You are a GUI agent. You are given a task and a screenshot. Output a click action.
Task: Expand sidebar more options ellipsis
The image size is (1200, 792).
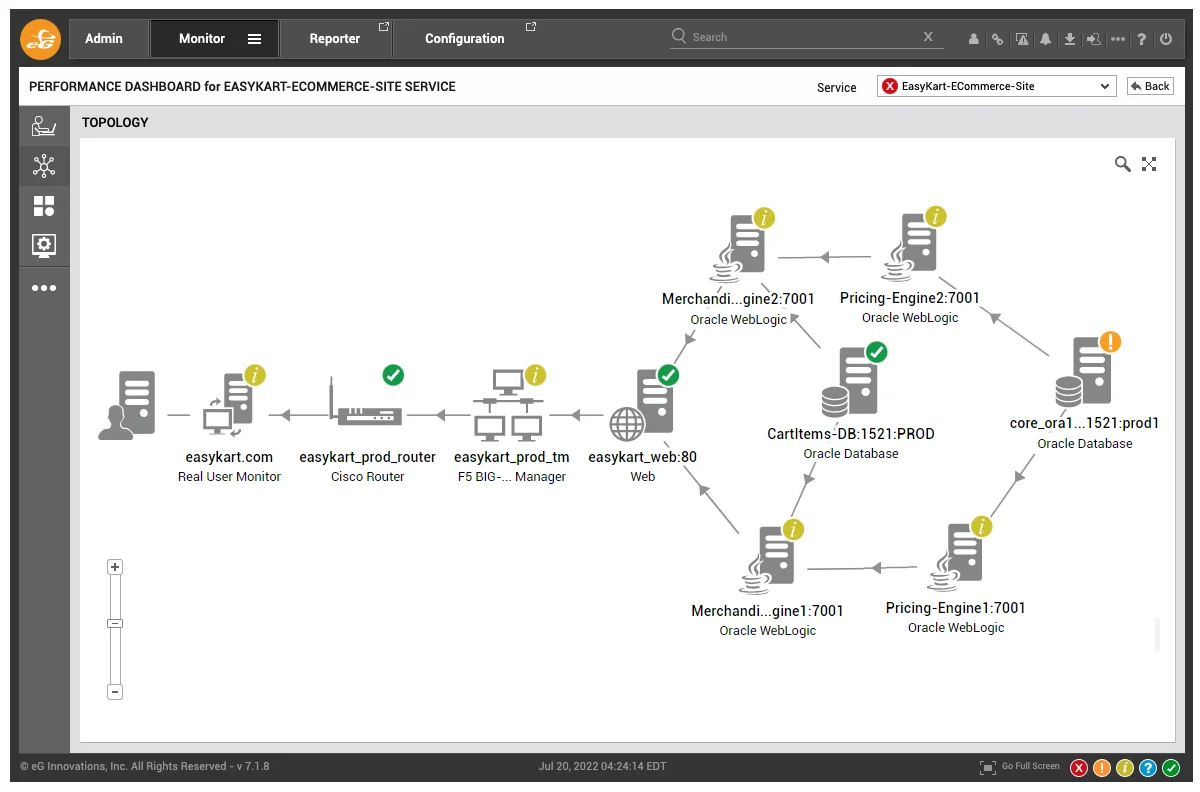pos(44,288)
